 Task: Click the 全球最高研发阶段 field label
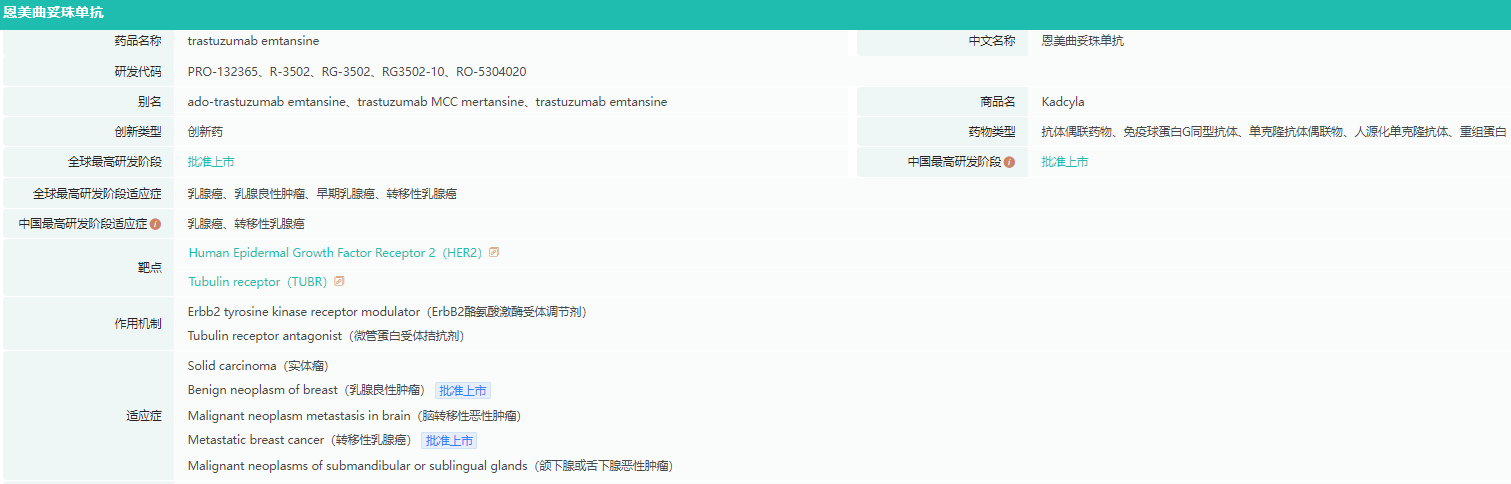pos(114,162)
